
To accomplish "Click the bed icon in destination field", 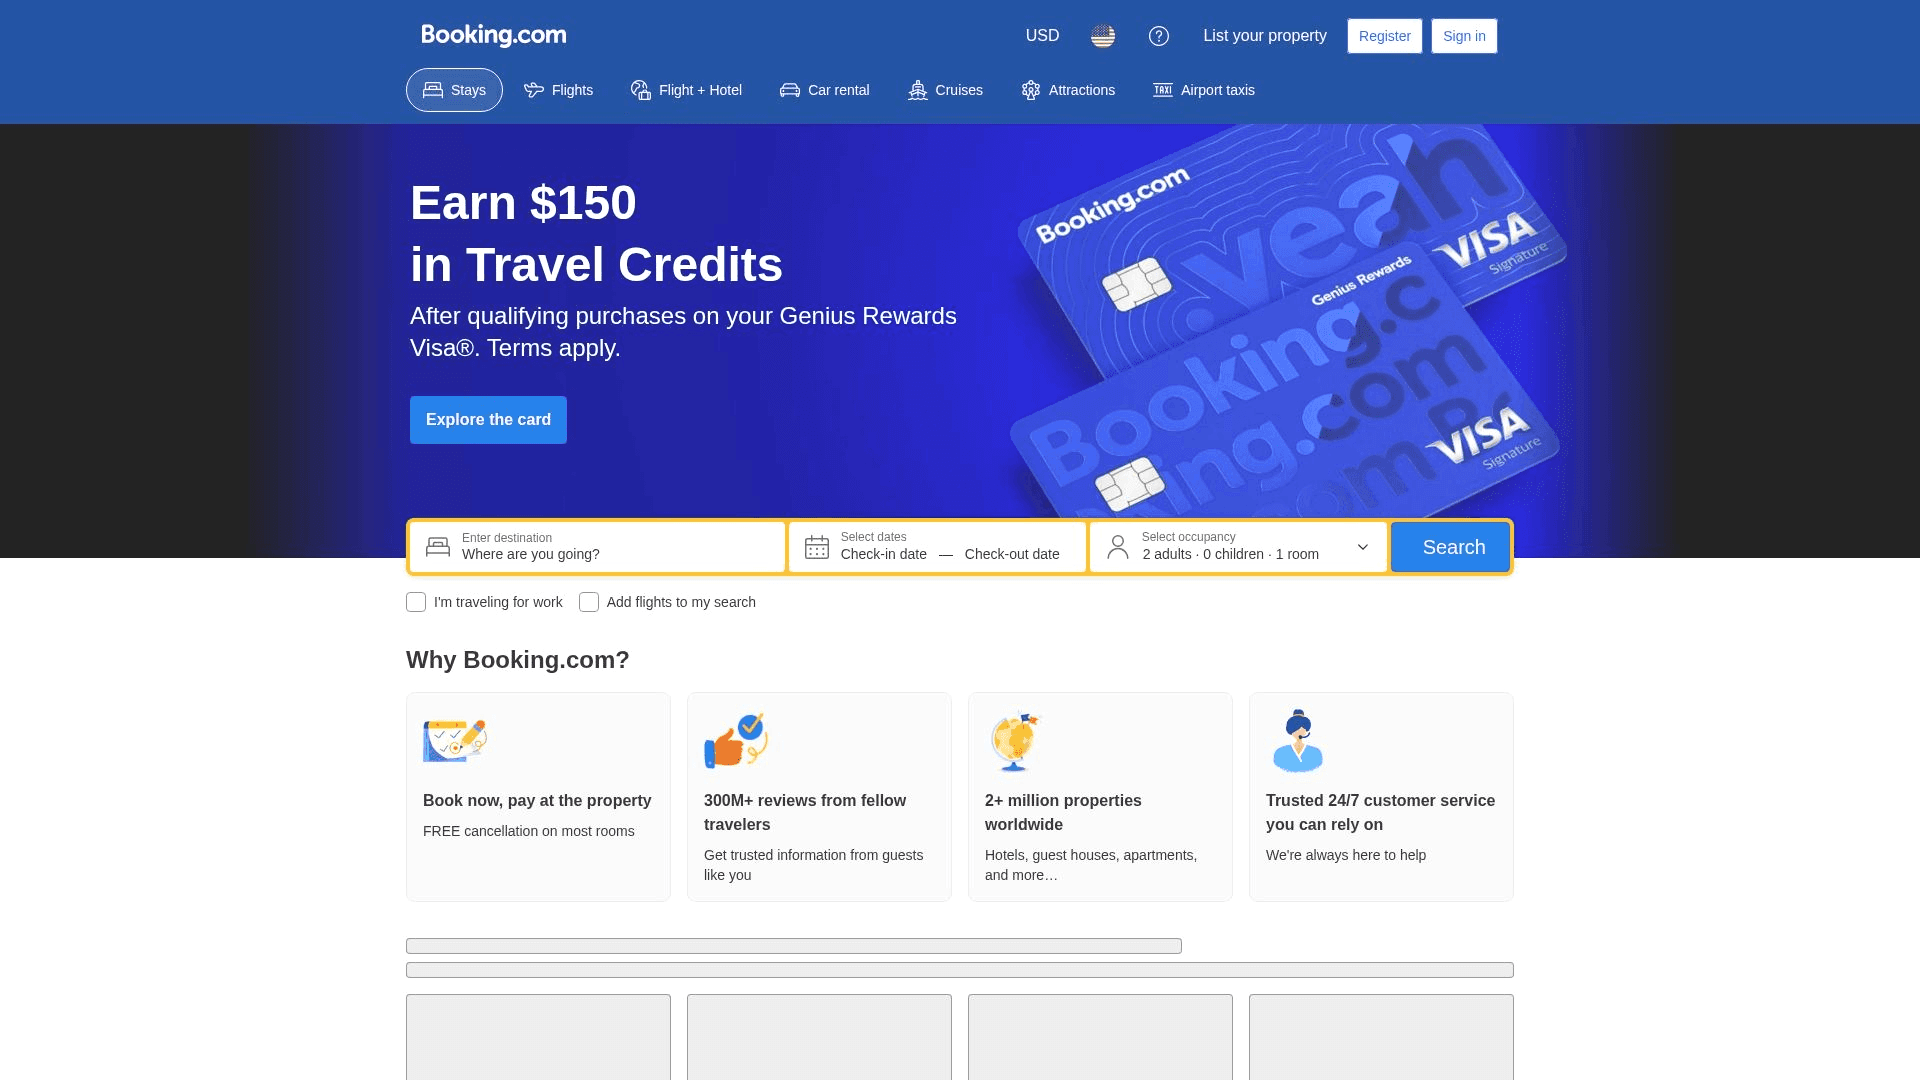I will 438,547.
